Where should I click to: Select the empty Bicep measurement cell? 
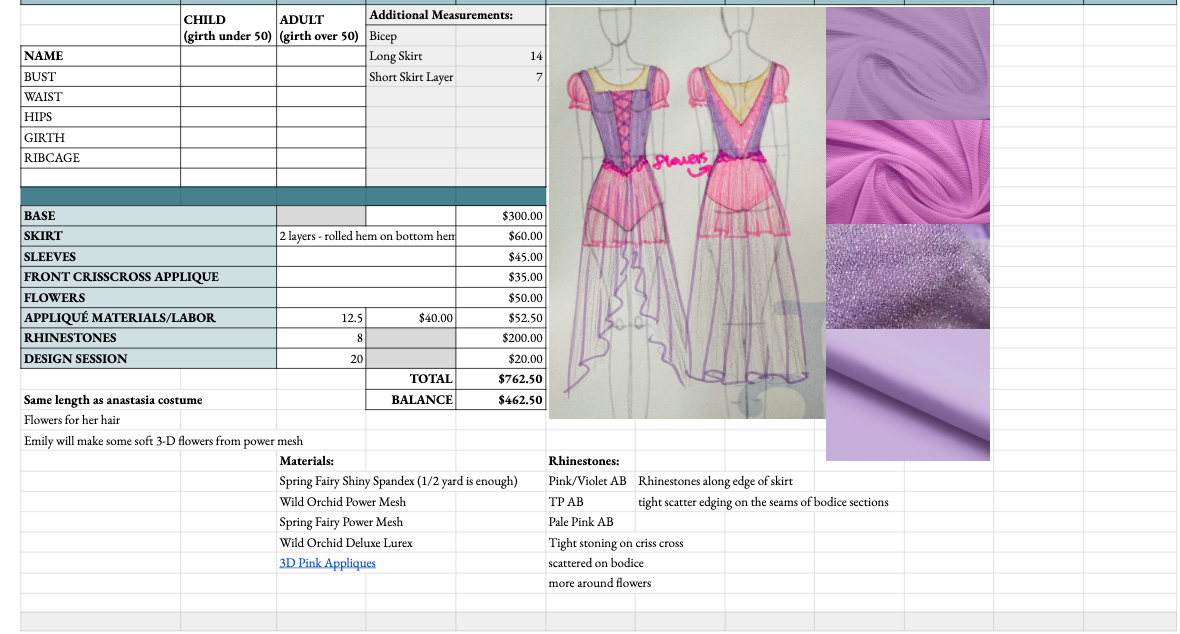click(501, 36)
